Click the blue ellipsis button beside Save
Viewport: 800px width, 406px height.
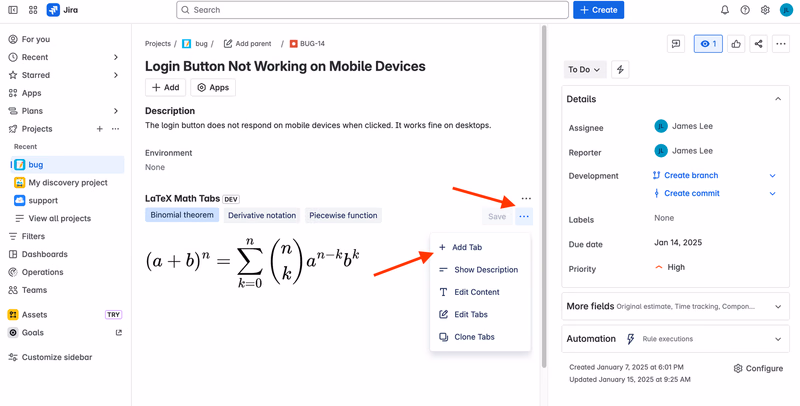(524, 217)
